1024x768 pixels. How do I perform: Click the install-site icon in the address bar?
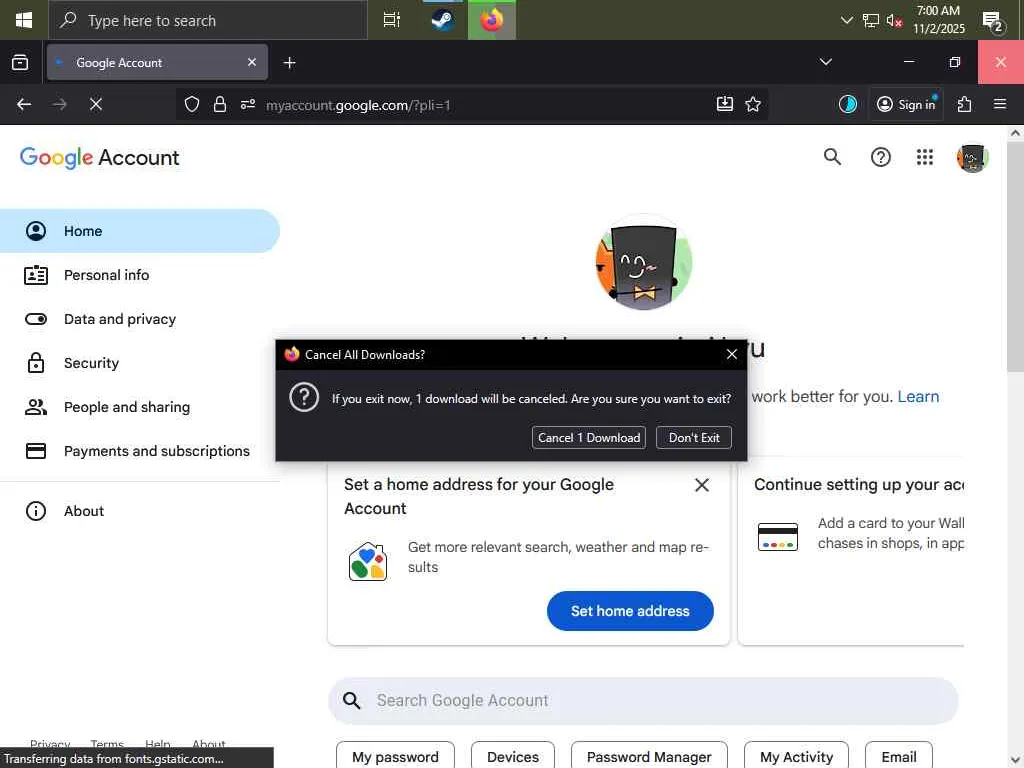click(x=725, y=104)
